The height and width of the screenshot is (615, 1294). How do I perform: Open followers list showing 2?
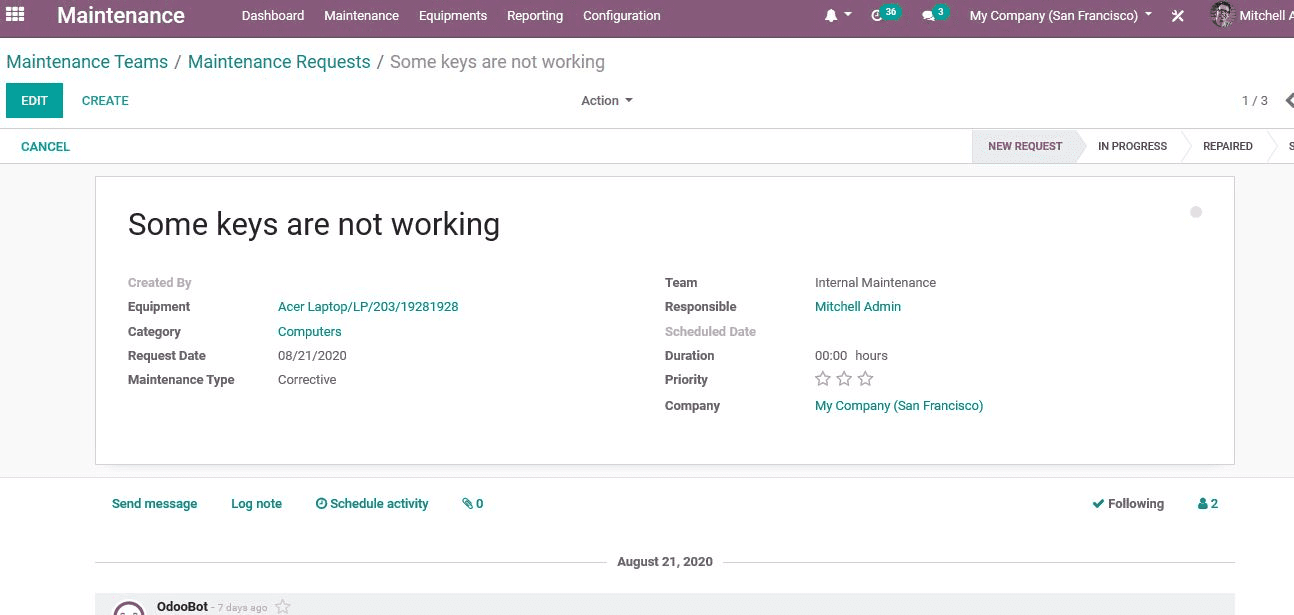[x=1208, y=504]
